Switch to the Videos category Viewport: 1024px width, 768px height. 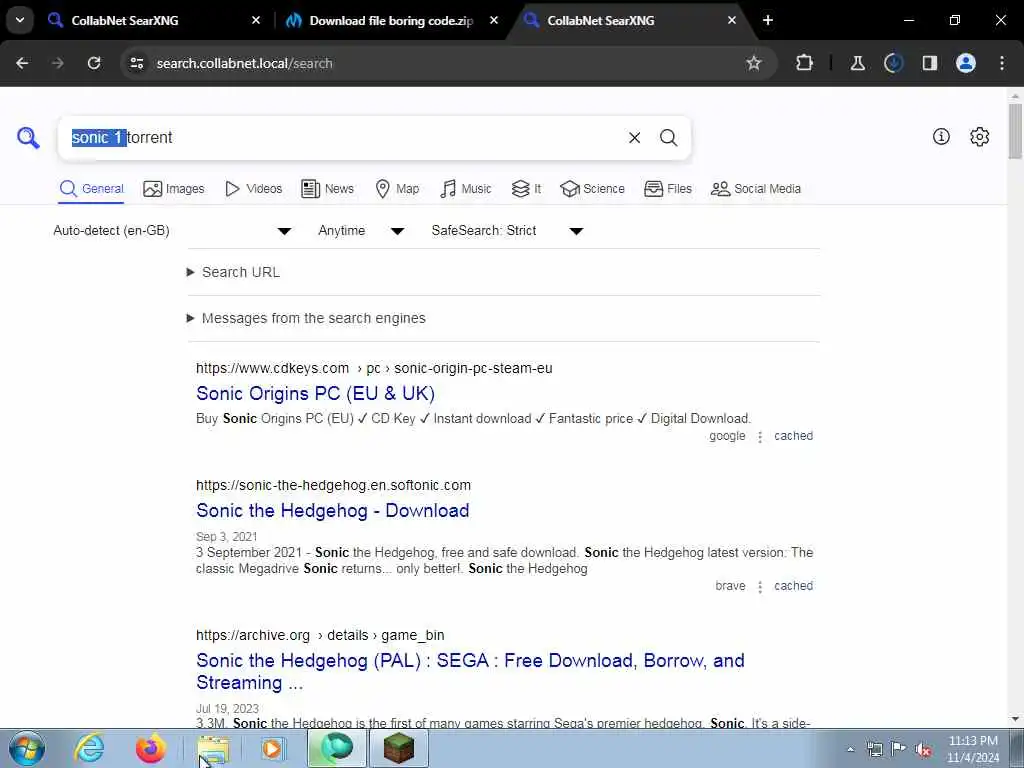point(253,189)
